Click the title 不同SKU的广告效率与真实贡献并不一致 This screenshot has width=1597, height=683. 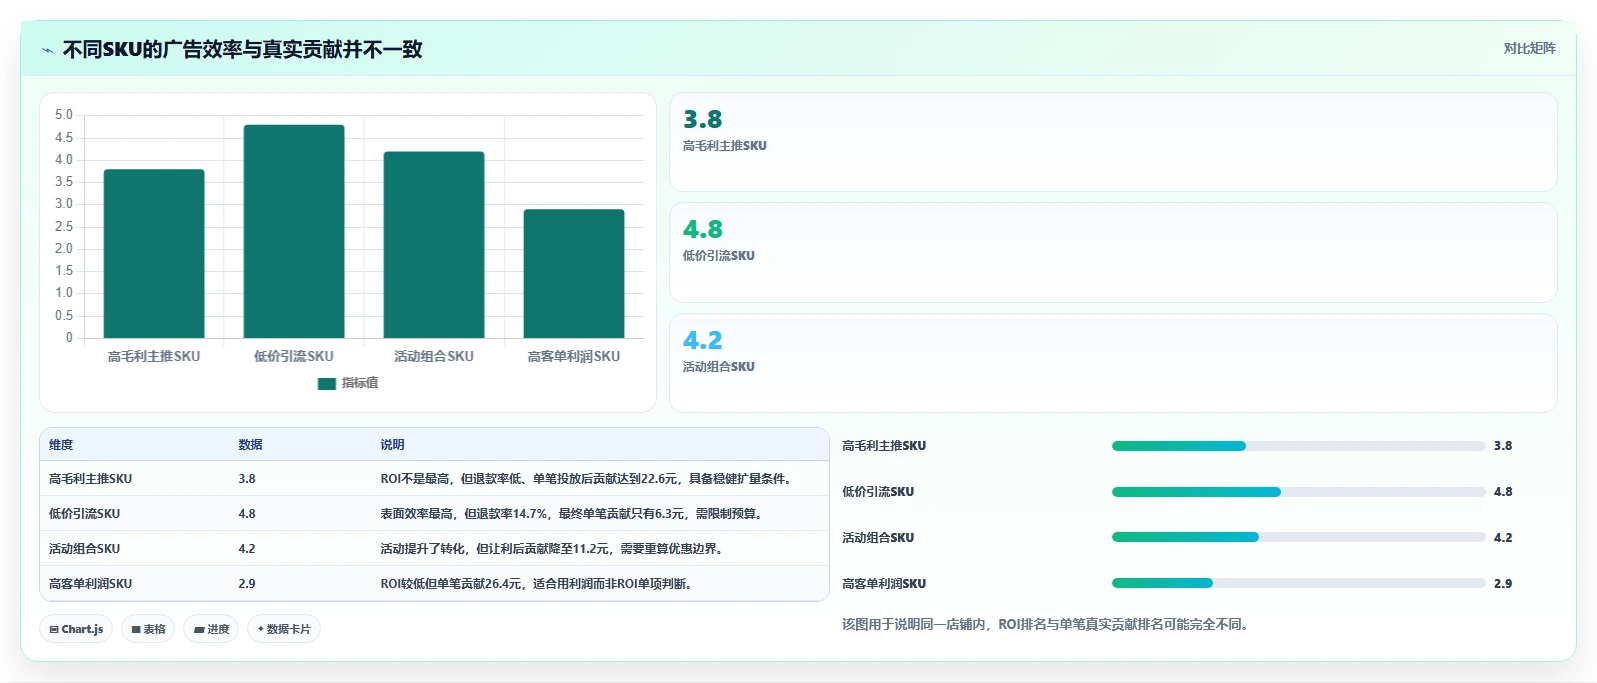coord(243,50)
